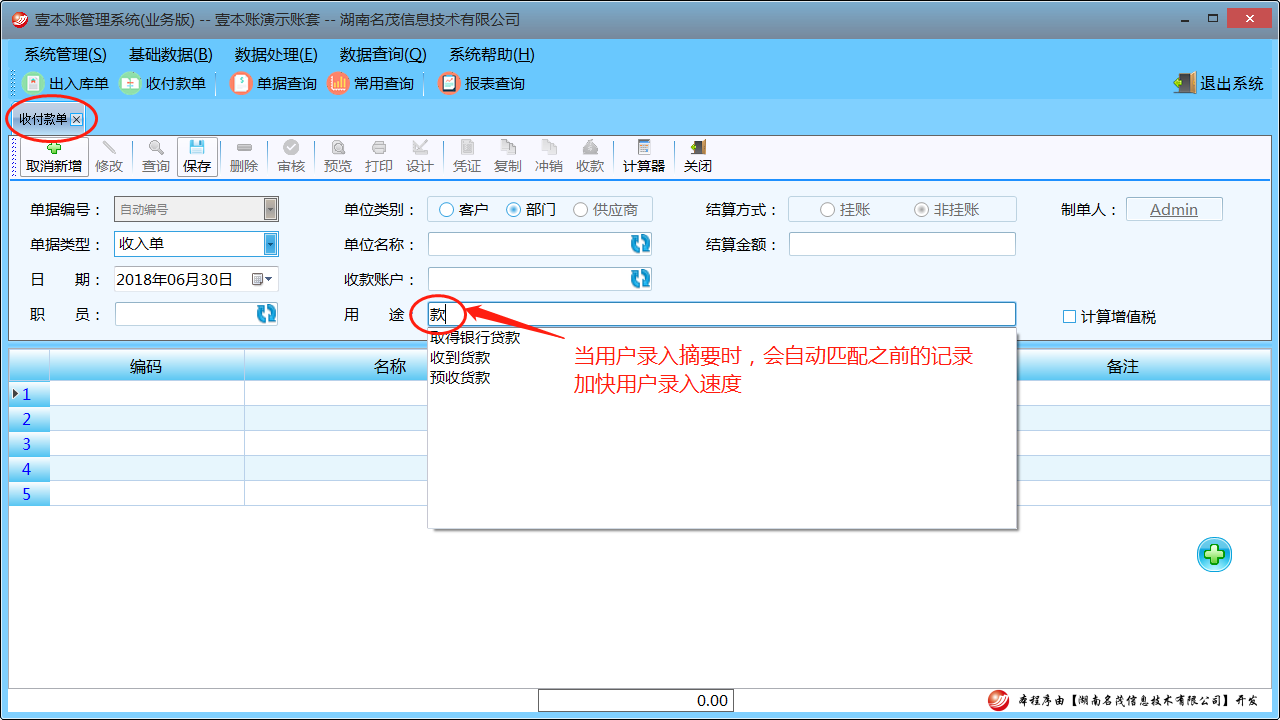Click the 编码 column header

point(146,367)
